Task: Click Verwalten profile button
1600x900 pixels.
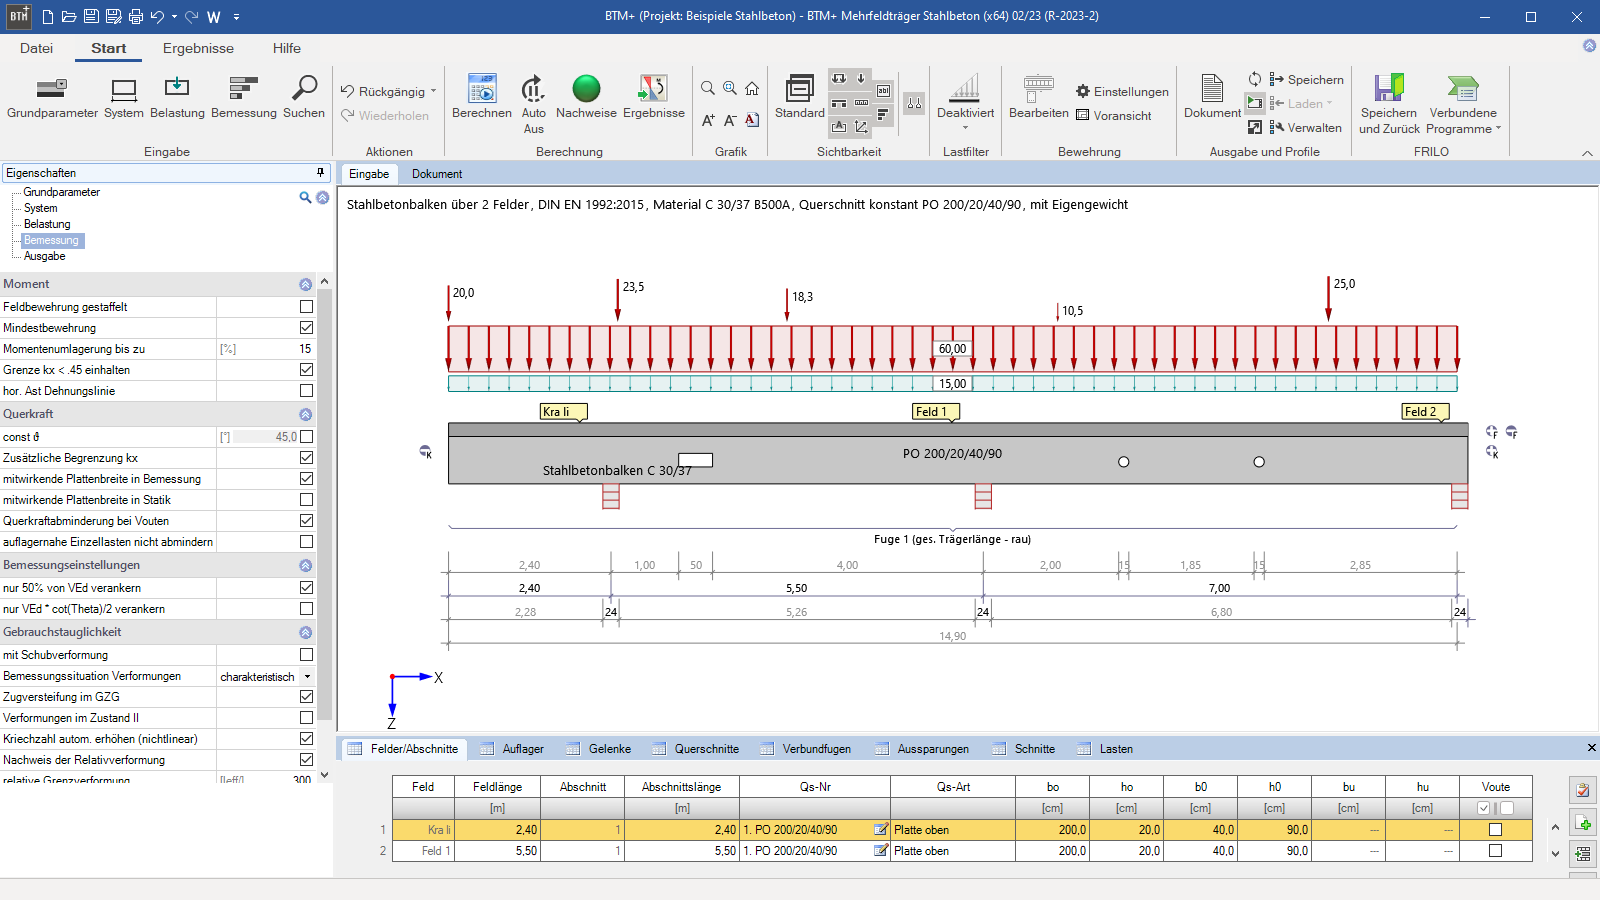Action: (x=1306, y=127)
